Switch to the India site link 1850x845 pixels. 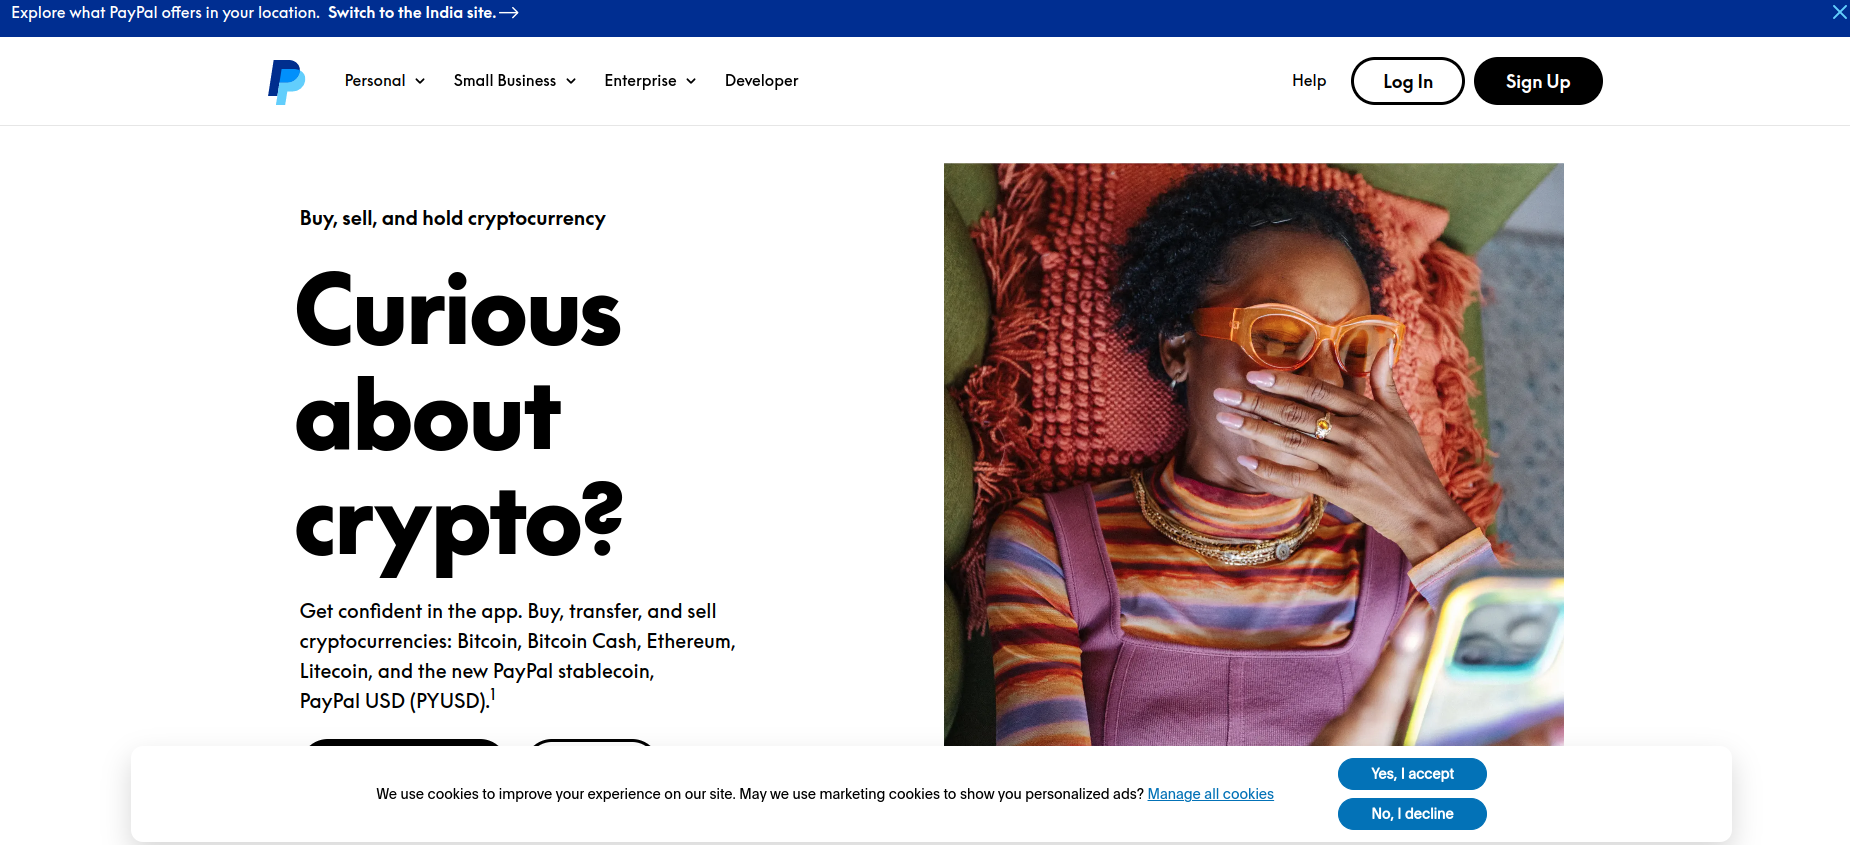(x=411, y=13)
